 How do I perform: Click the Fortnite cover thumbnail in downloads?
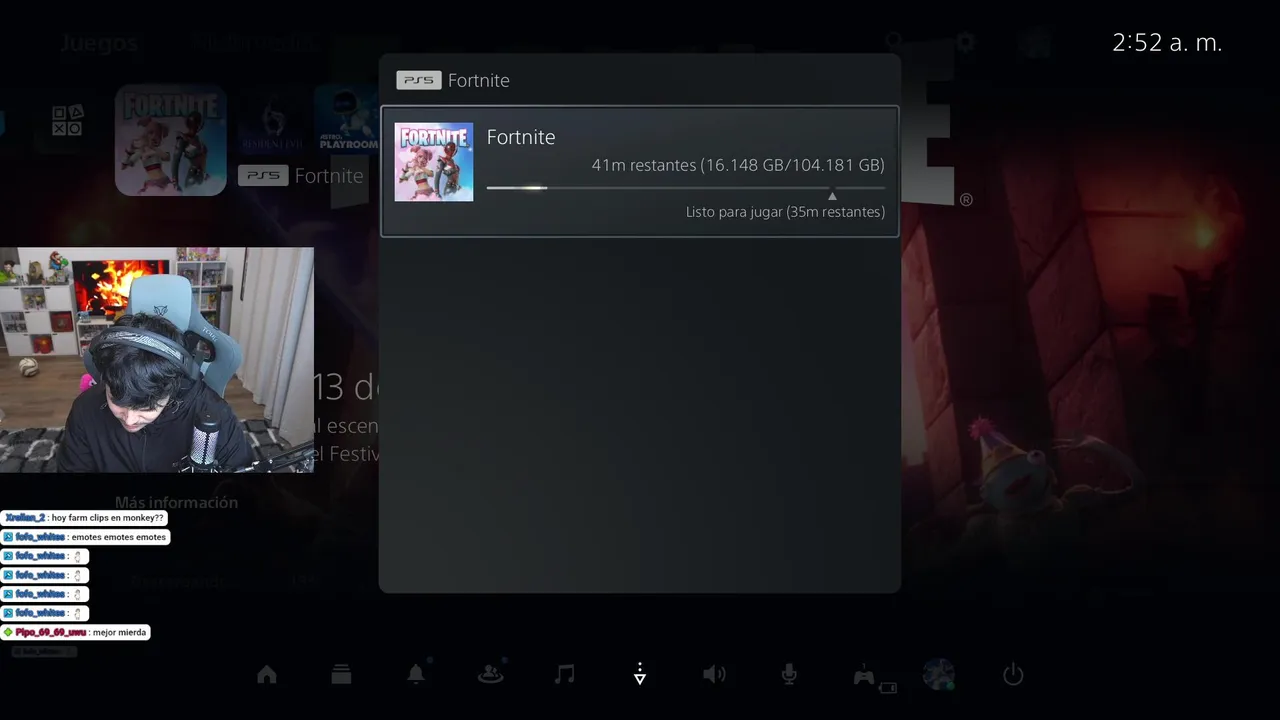tap(434, 162)
